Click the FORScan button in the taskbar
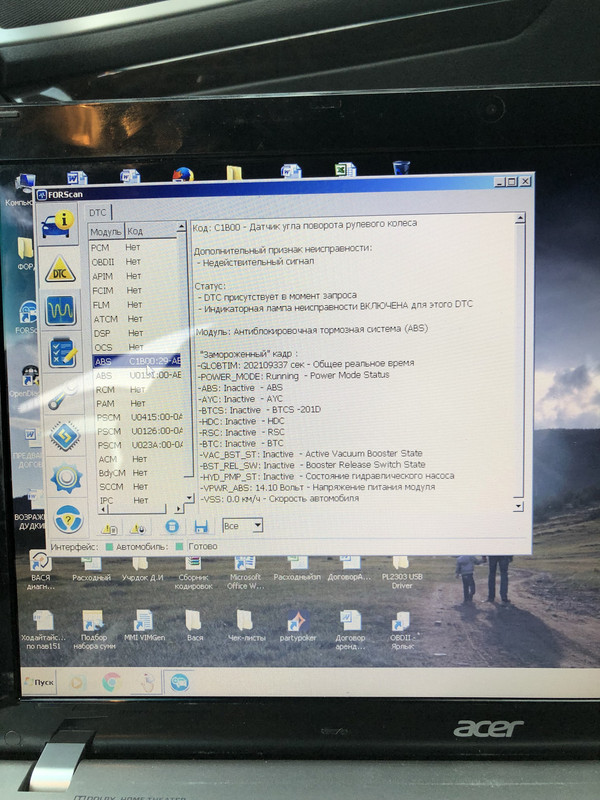This screenshot has width=600, height=800. click(179, 683)
